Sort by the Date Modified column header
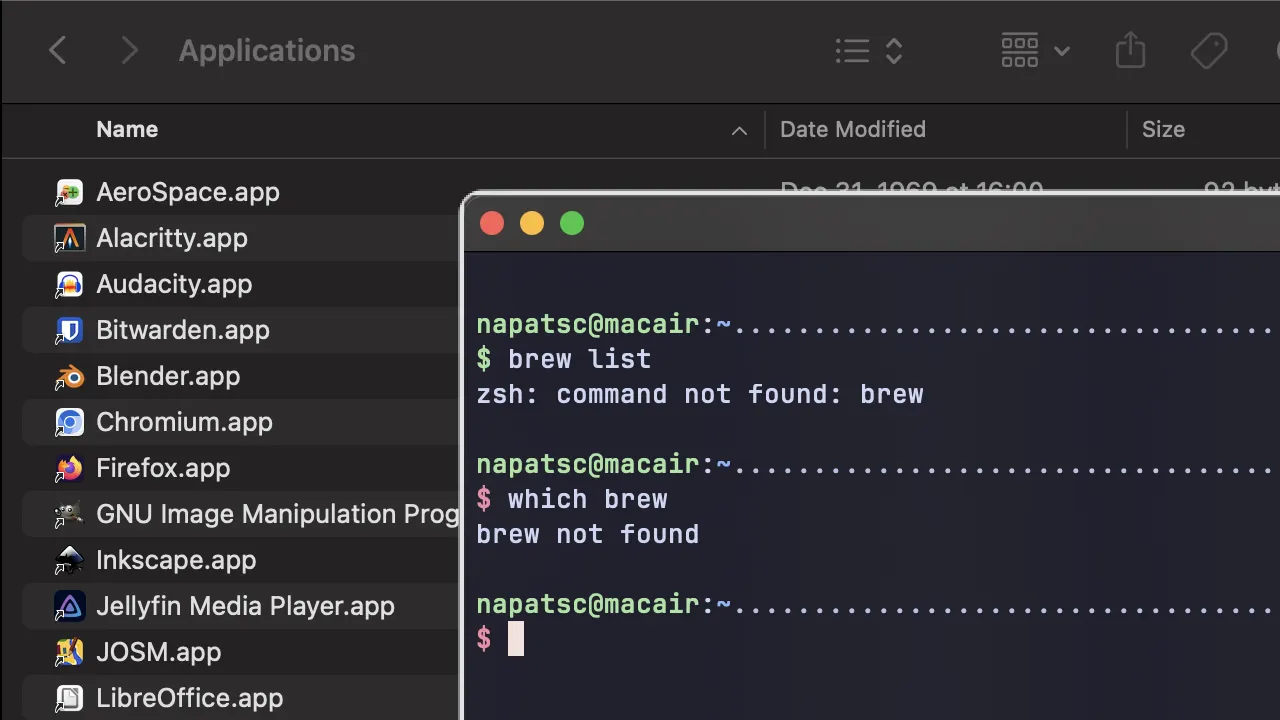This screenshot has width=1280, height=720. click(x=853, y=130)
